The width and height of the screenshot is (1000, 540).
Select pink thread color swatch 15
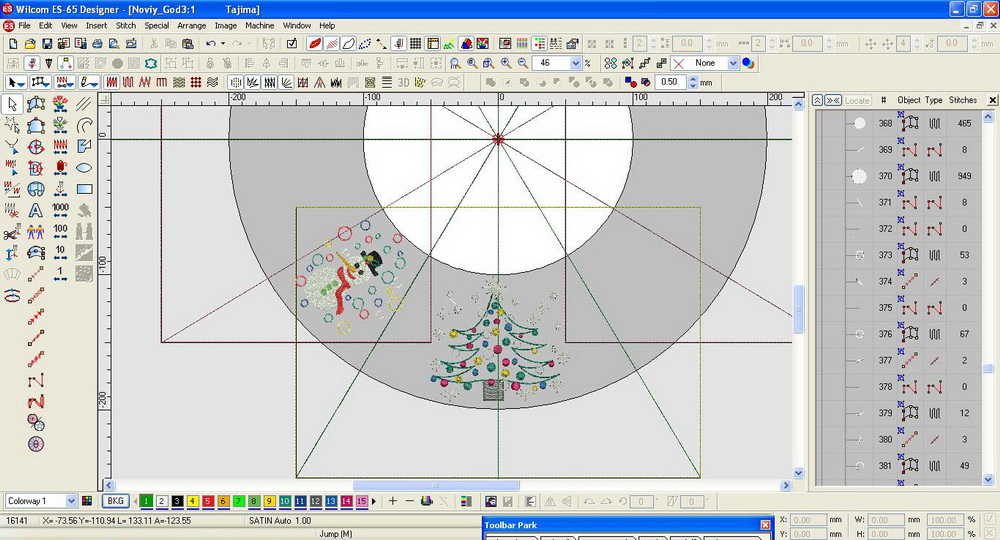pyautogui.click(x=361, y=501)
